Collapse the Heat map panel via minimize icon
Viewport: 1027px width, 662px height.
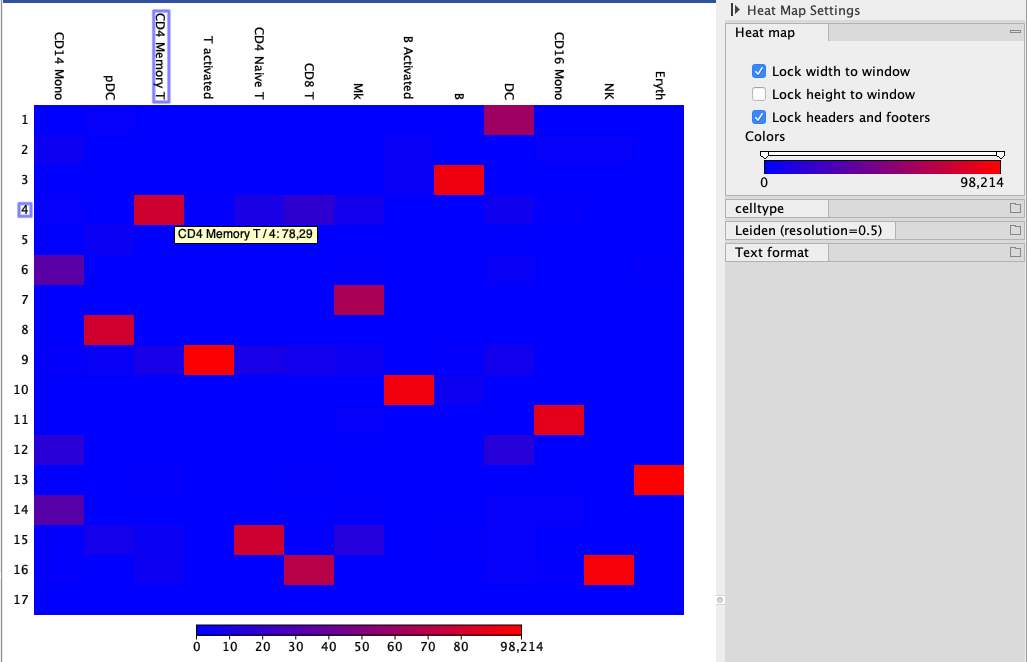click(x=1016, y=31)
